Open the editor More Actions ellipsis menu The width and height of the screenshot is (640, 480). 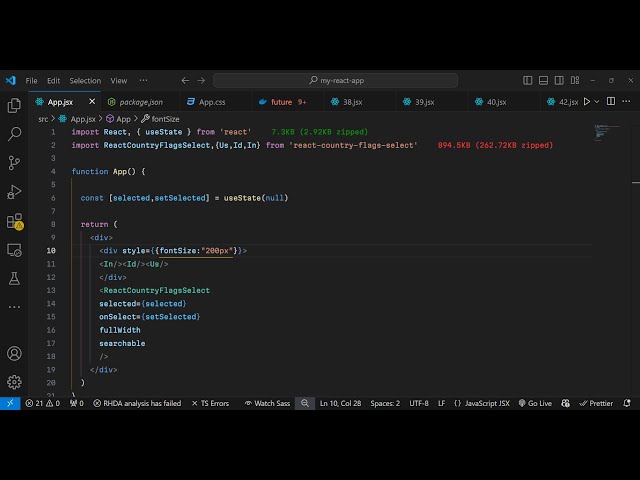click(x=626, y=101)
